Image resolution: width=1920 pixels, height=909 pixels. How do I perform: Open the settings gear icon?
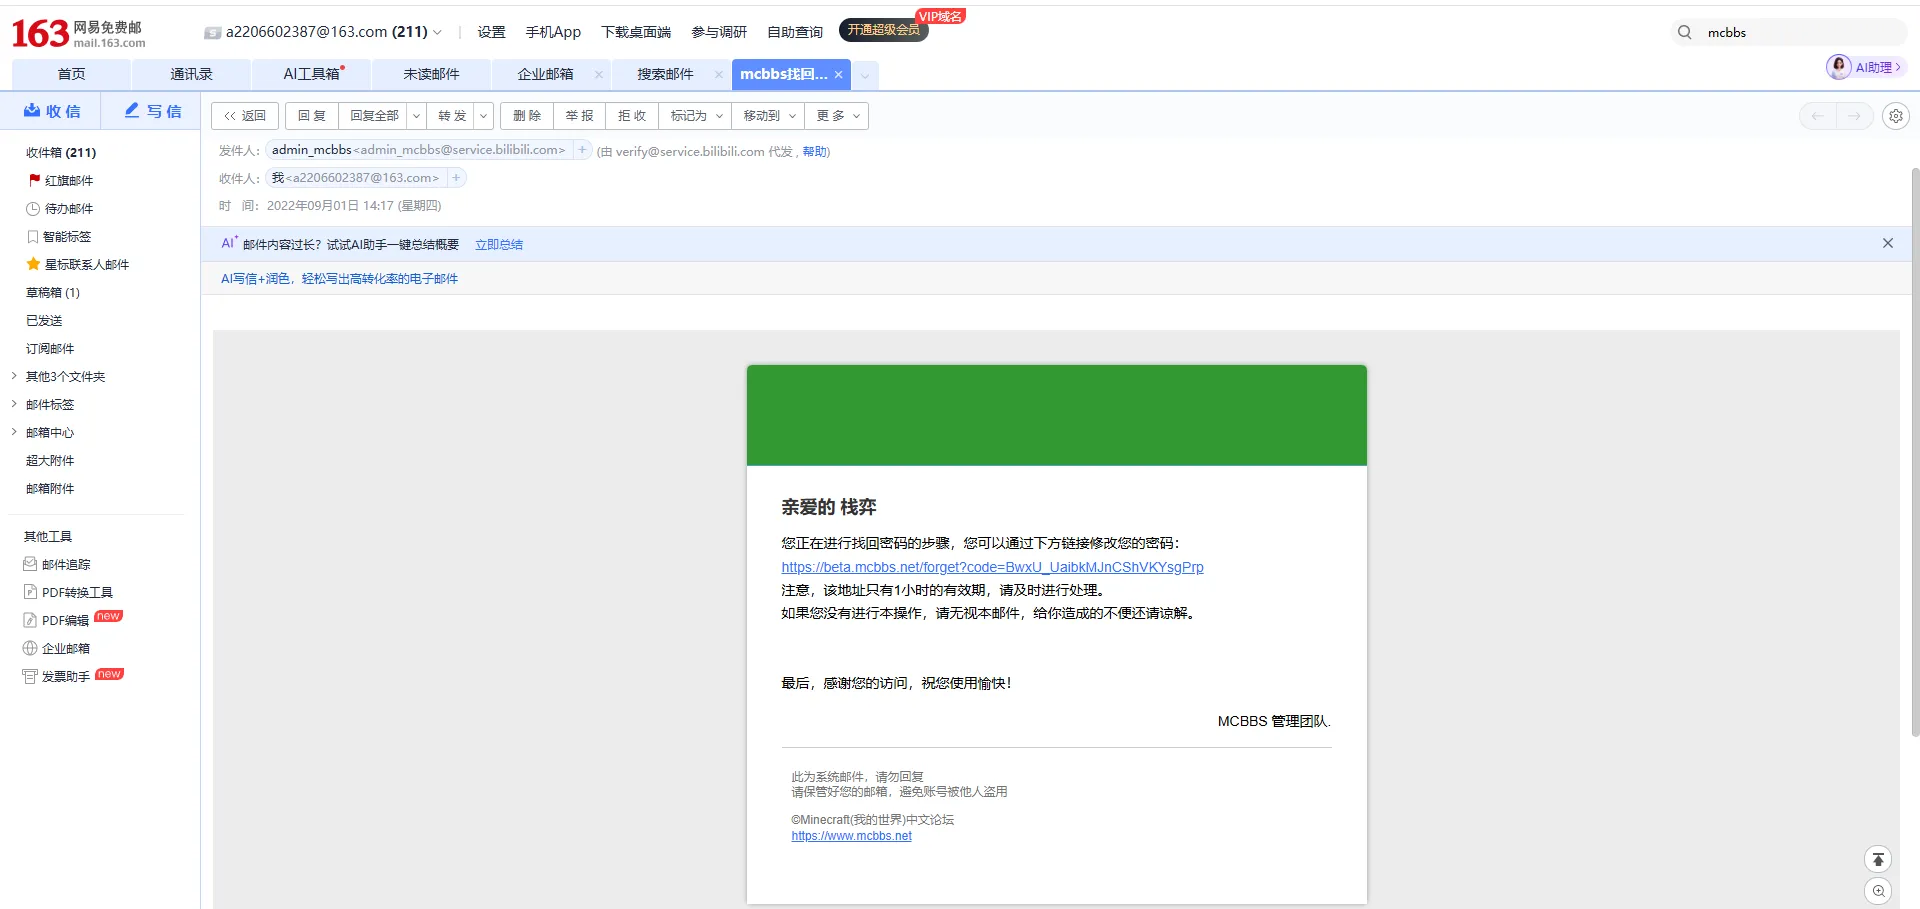pyautogui.click(x=1895, y=116)
